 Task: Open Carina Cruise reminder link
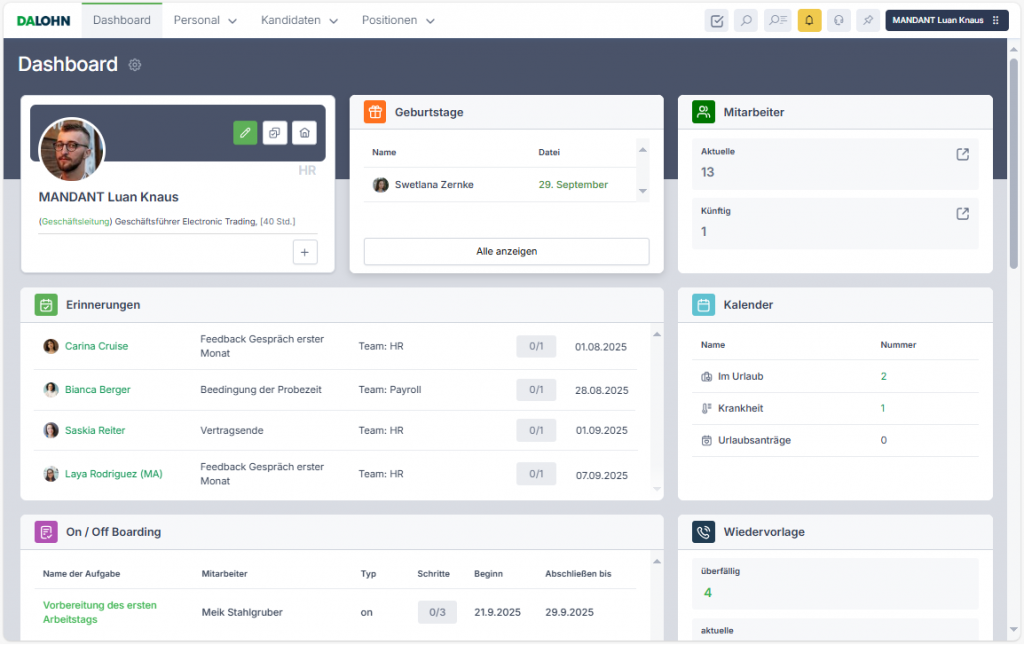[96, 346]
